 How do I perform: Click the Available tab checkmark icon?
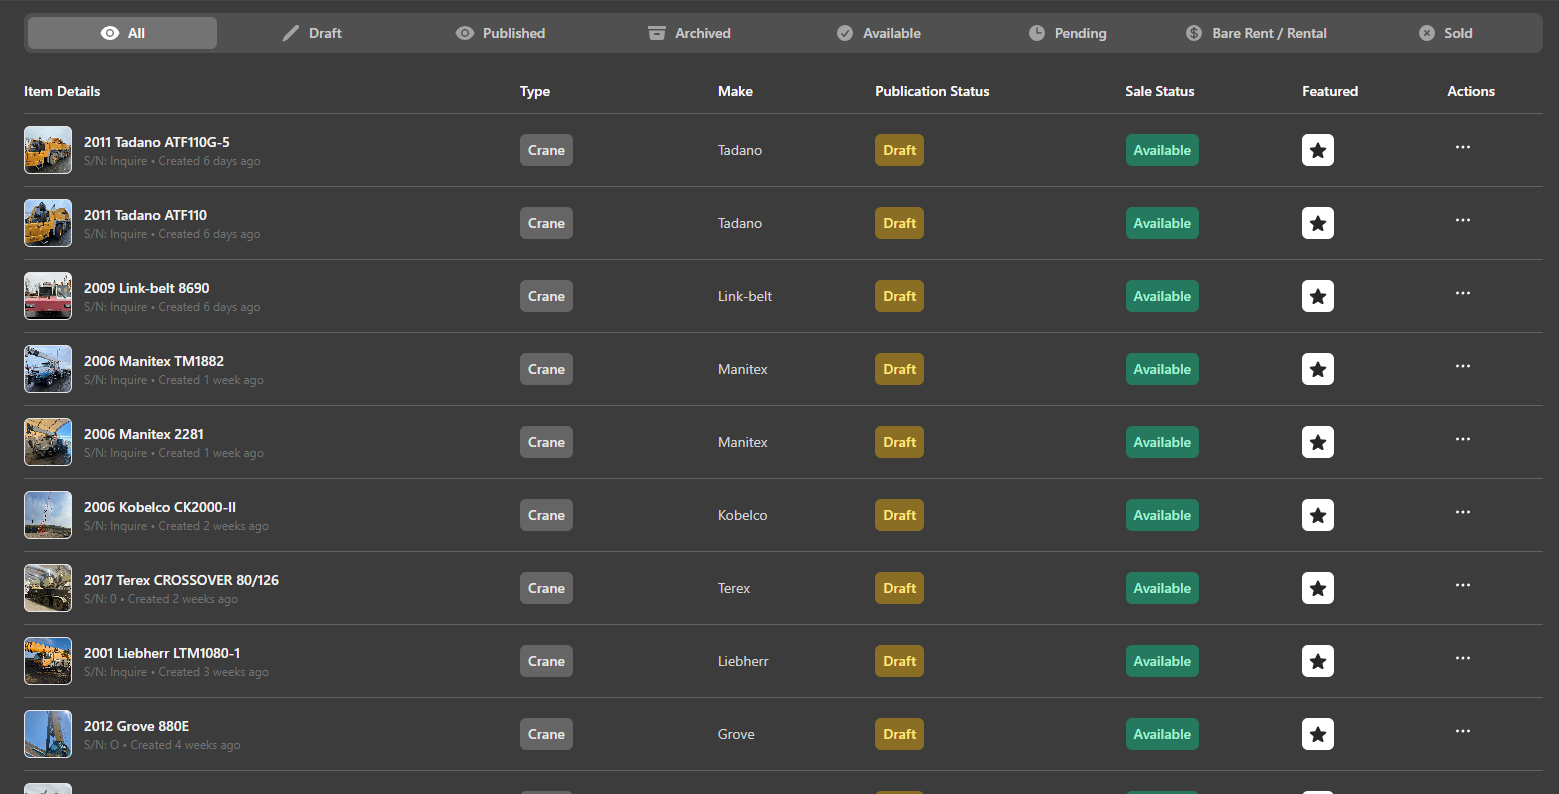(x=845, y=33)
